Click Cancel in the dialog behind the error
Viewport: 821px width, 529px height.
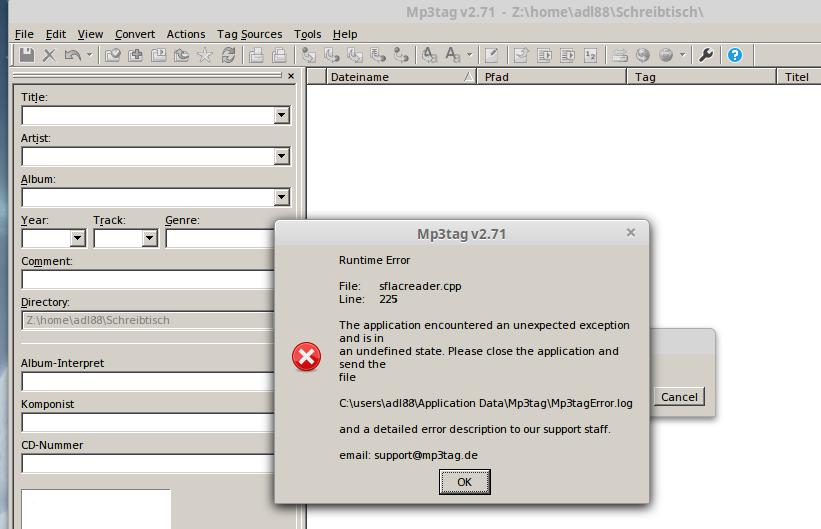coord(679,397)
